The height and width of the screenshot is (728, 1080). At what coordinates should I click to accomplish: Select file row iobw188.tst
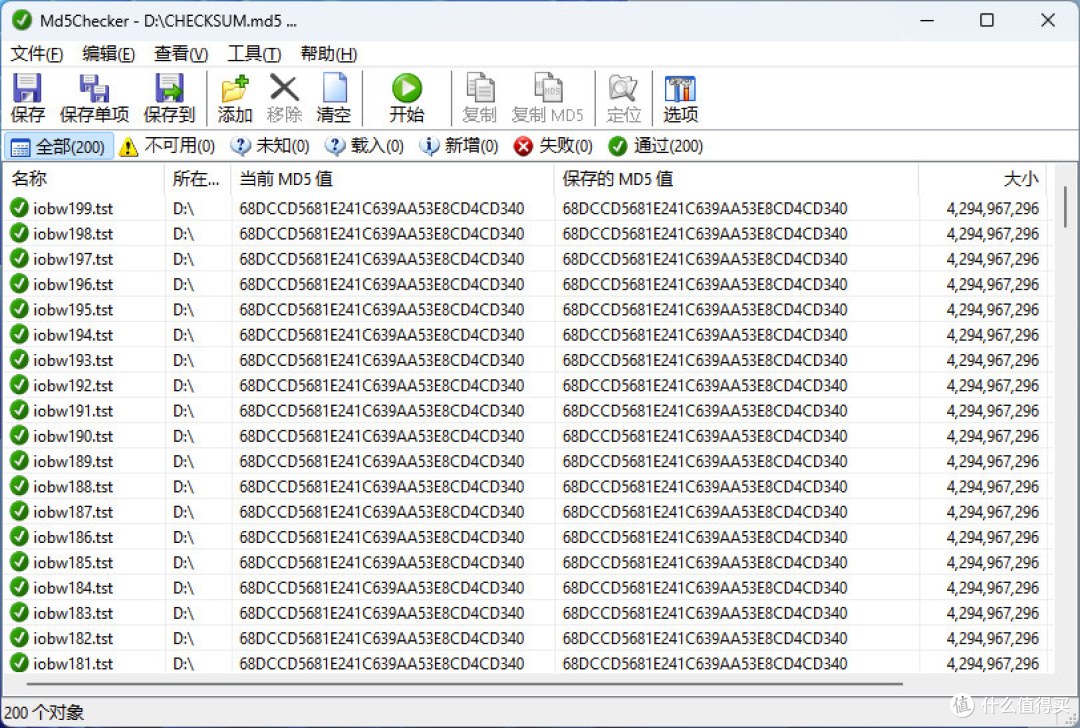point(528,486)
